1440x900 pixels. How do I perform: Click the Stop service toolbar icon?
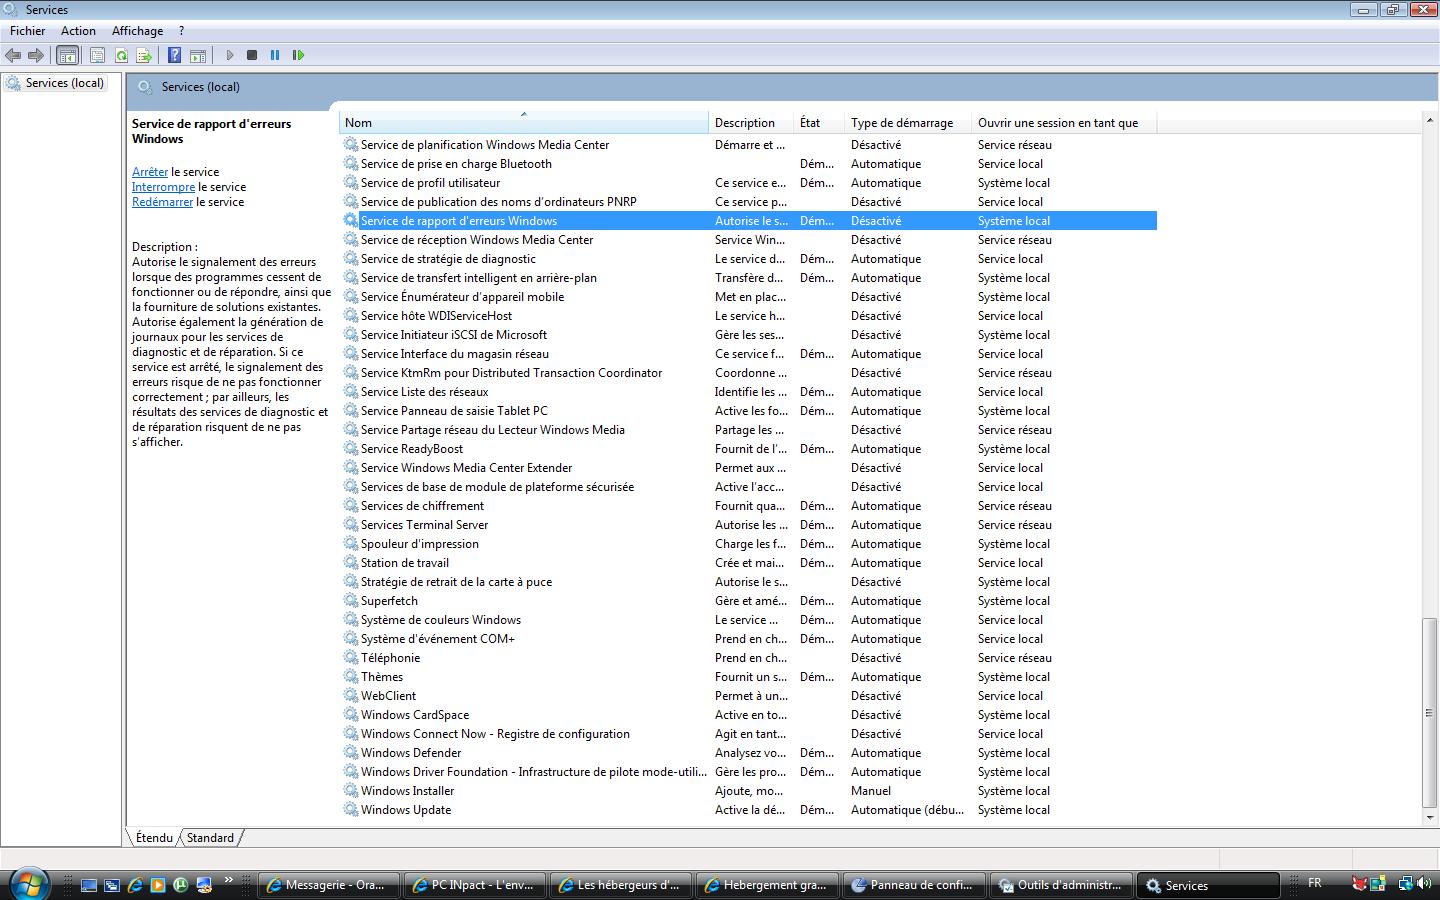coord(252,55)
